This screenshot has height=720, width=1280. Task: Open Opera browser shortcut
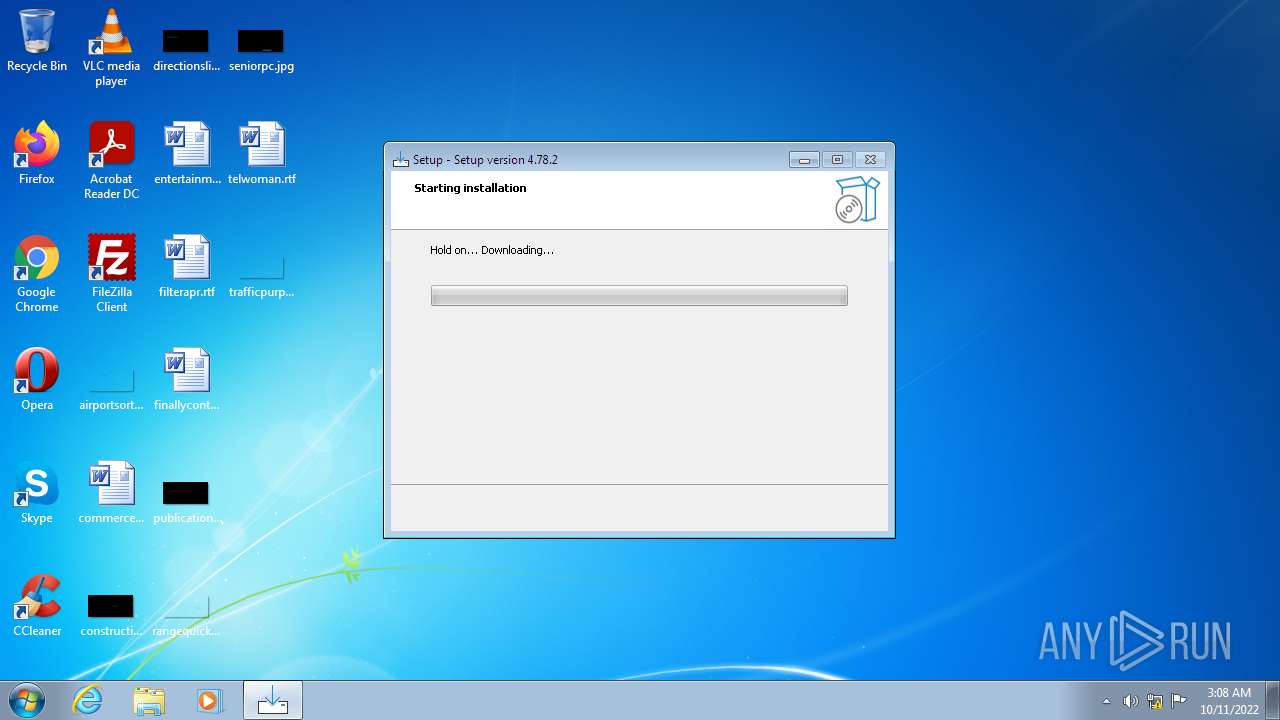[x=37, y=380]
